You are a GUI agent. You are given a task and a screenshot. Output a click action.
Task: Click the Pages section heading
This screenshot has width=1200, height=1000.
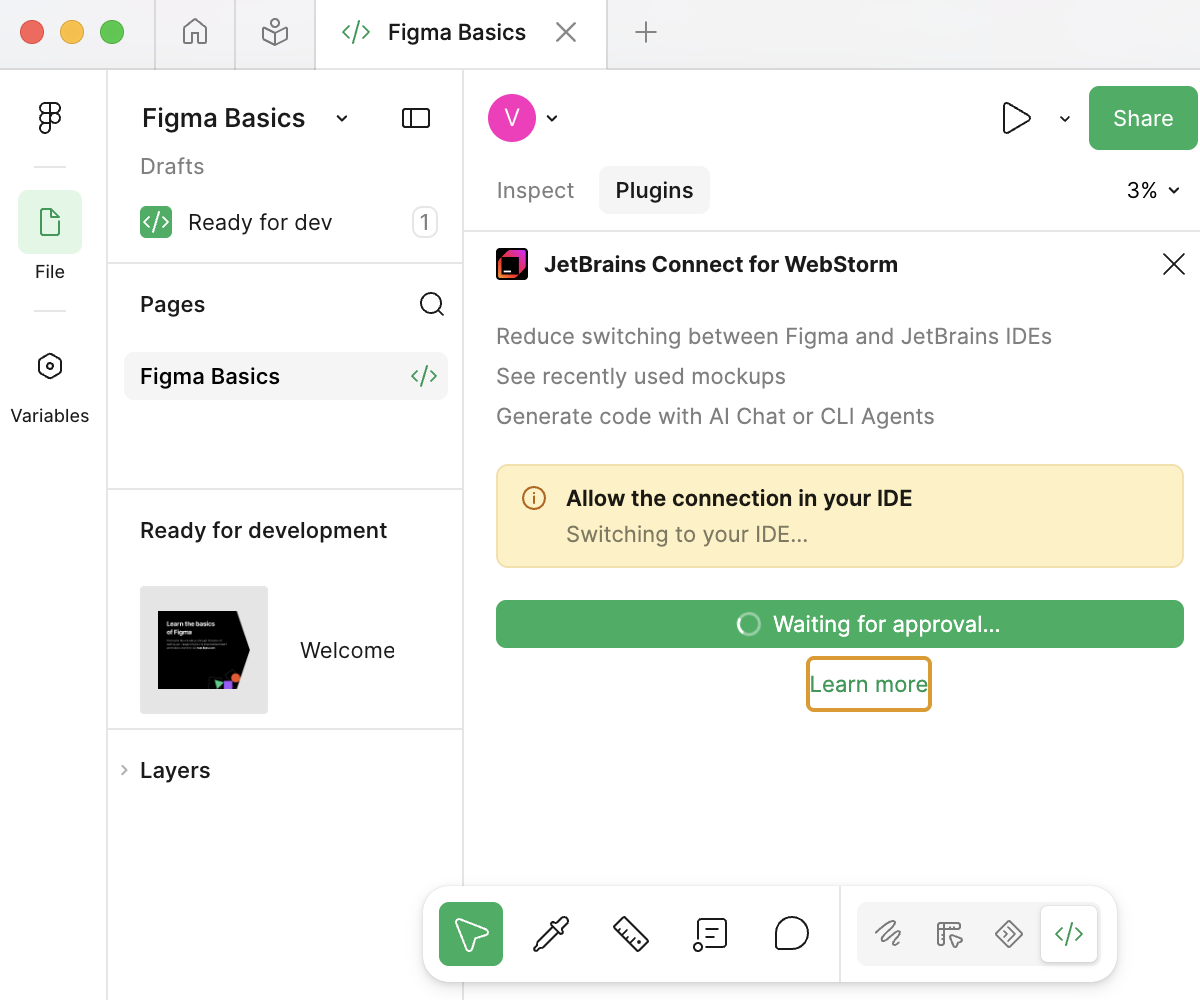172,304
